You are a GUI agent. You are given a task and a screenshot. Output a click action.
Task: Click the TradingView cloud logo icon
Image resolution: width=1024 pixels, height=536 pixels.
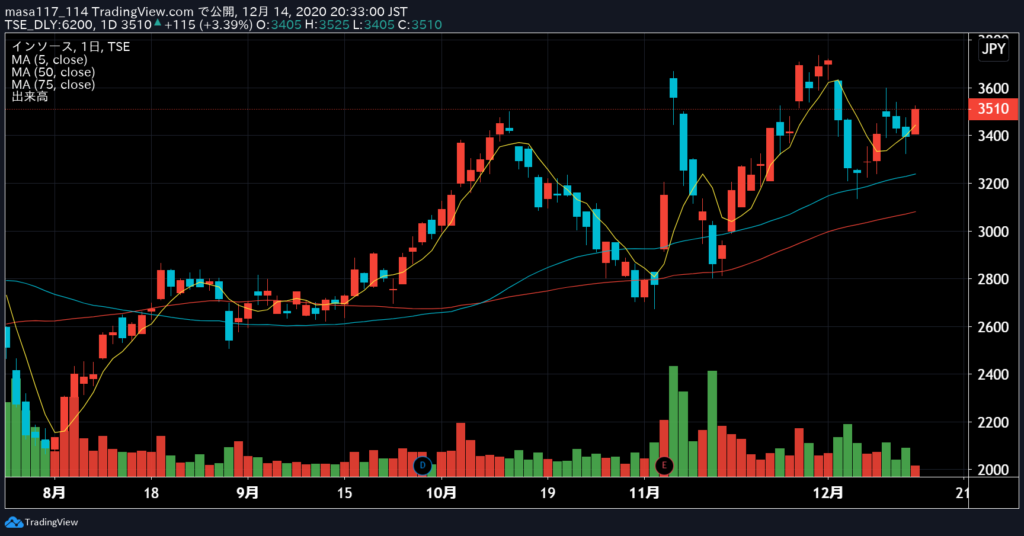(13, 522)
